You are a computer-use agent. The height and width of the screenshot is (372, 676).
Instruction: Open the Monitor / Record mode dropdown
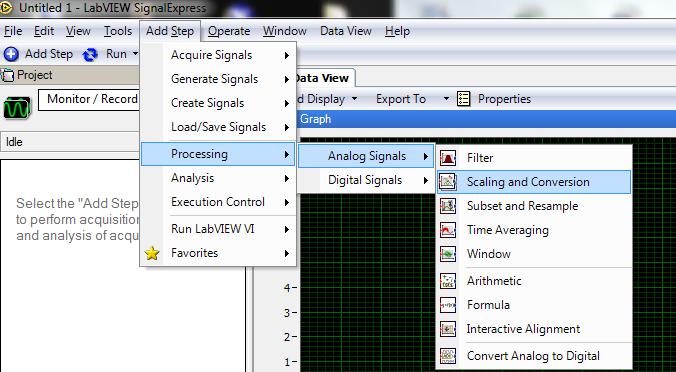(88, 100)
